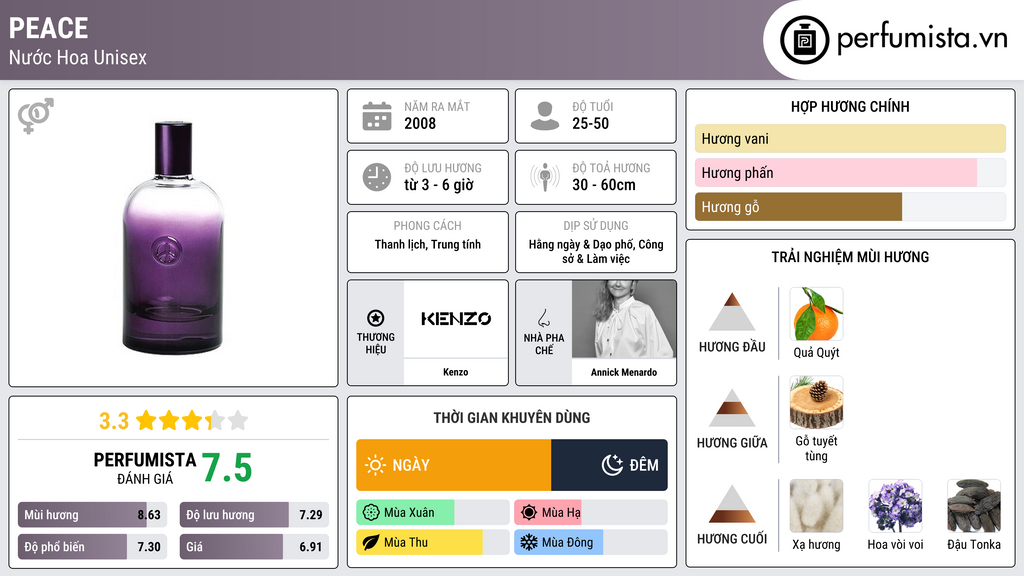Click the '30 - 60cm' sillage value

coord(604,185)
